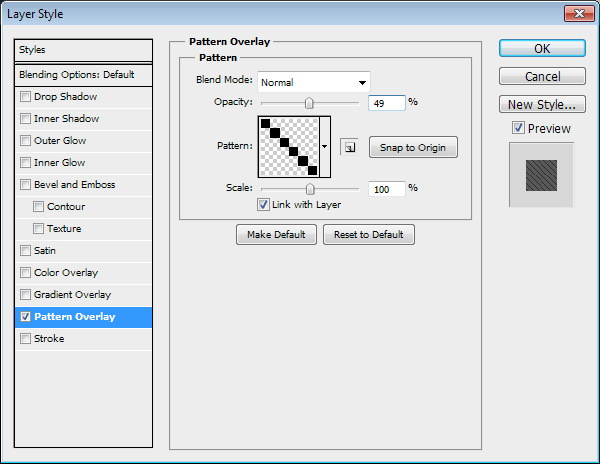Toggle Link with Layer checkbox
The width and height of the screenshot is (600, 464).
pos(263,205)
